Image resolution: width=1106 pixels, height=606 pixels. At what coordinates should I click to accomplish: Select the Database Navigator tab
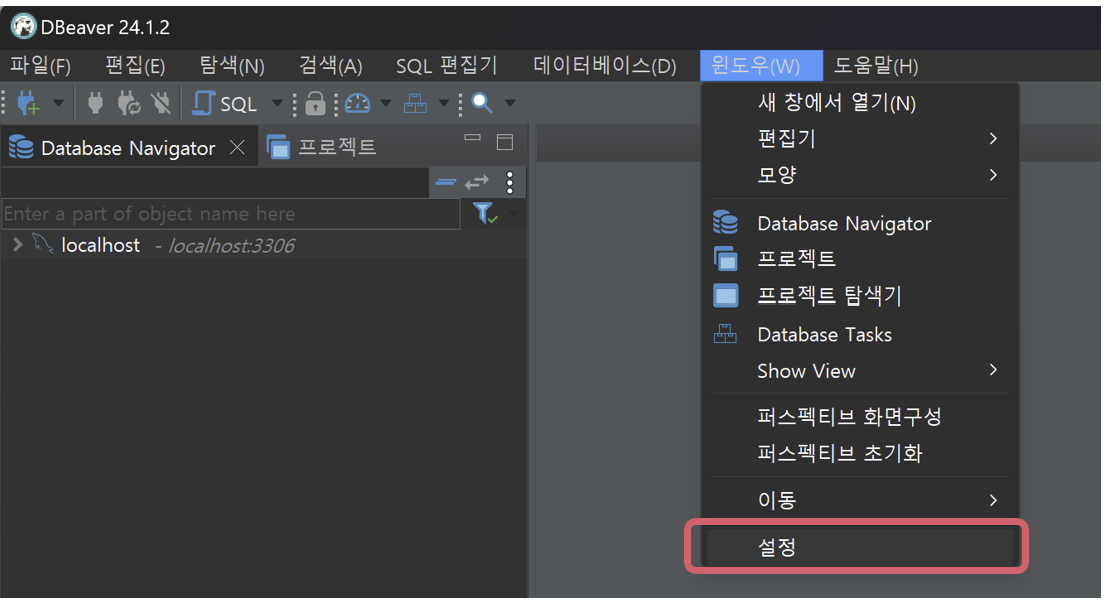click(128, 148)
